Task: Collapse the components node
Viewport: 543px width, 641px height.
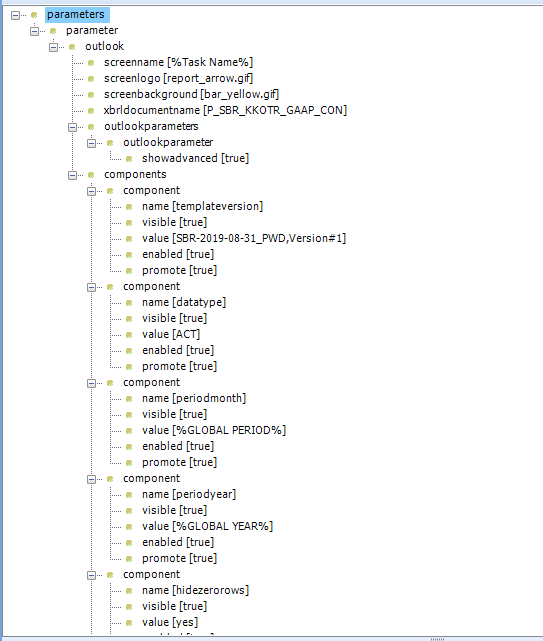Action: tap(72, 175)
